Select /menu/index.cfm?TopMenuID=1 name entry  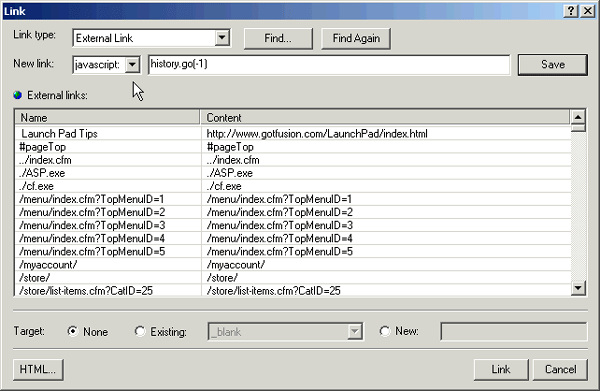click(108, 199)
